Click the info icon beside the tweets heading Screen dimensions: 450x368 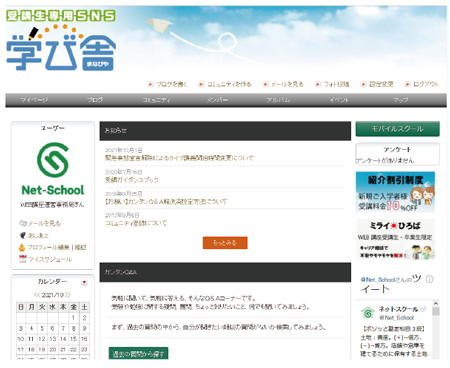[x=430, y=279]
